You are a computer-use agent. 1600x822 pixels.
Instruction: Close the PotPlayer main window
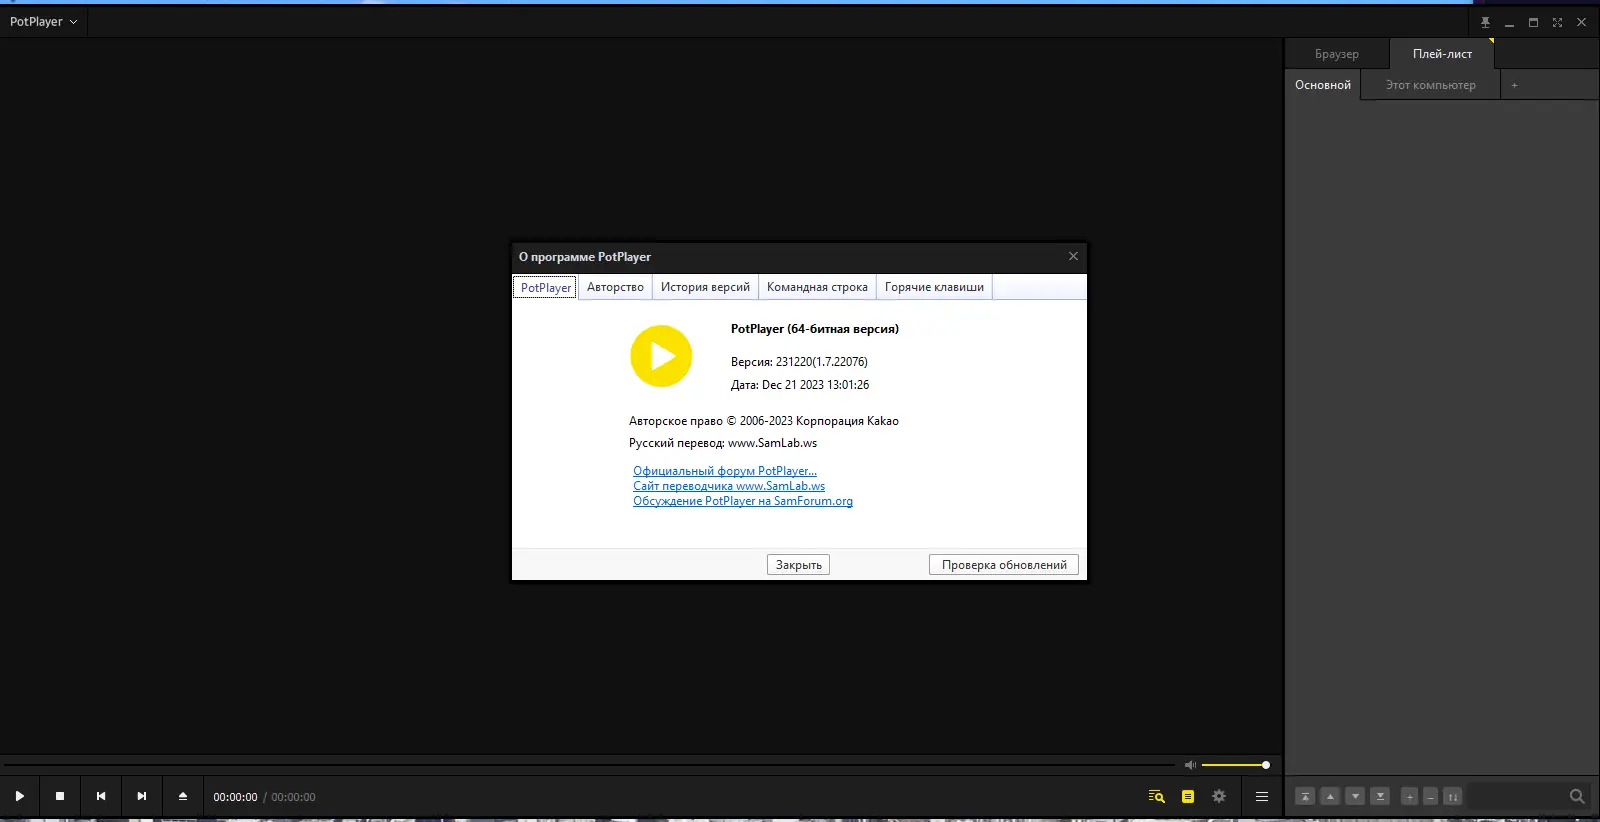point(1581,22)
